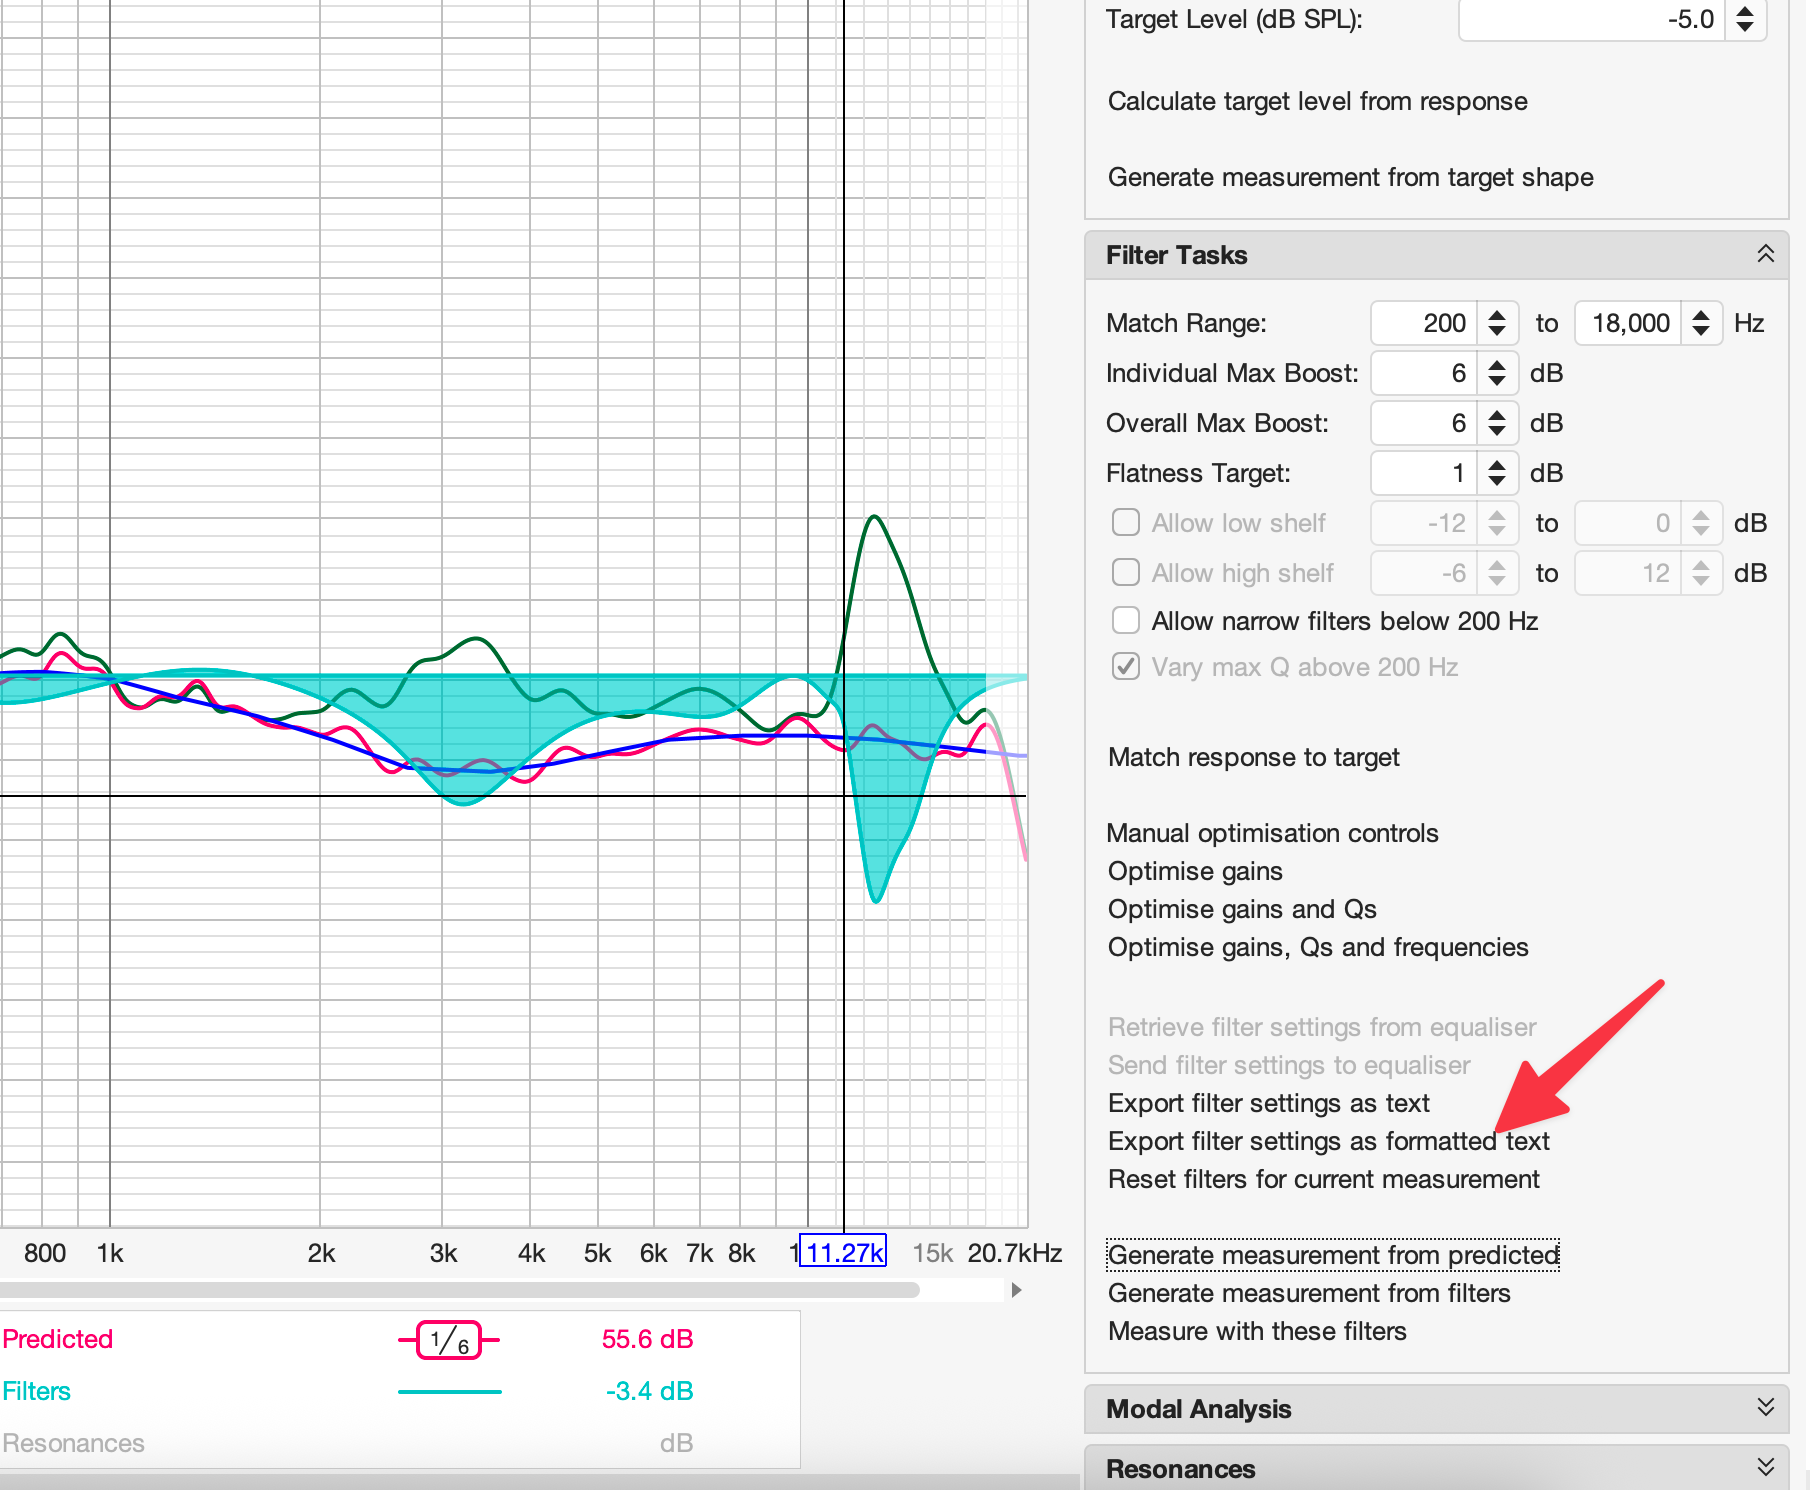Click Flatness Target stepper

tap(1496, 473)
